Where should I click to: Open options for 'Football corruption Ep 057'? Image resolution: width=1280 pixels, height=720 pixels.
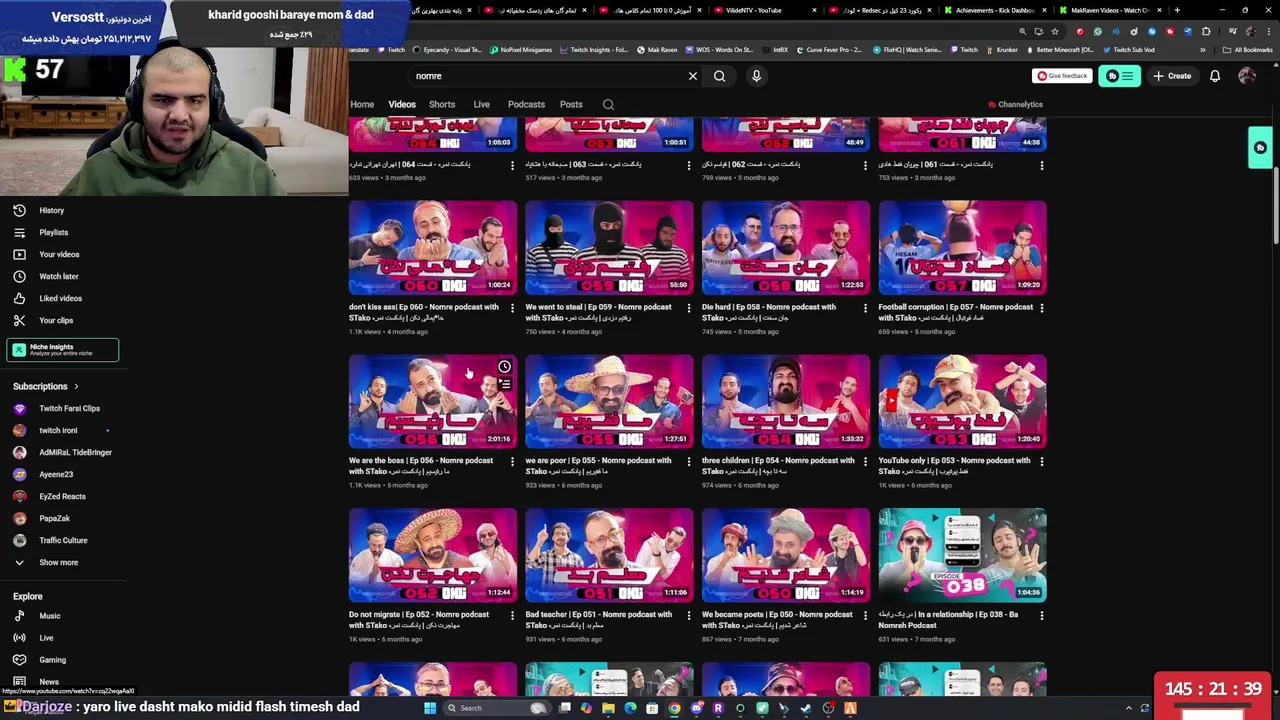[x=1041, y=308]
